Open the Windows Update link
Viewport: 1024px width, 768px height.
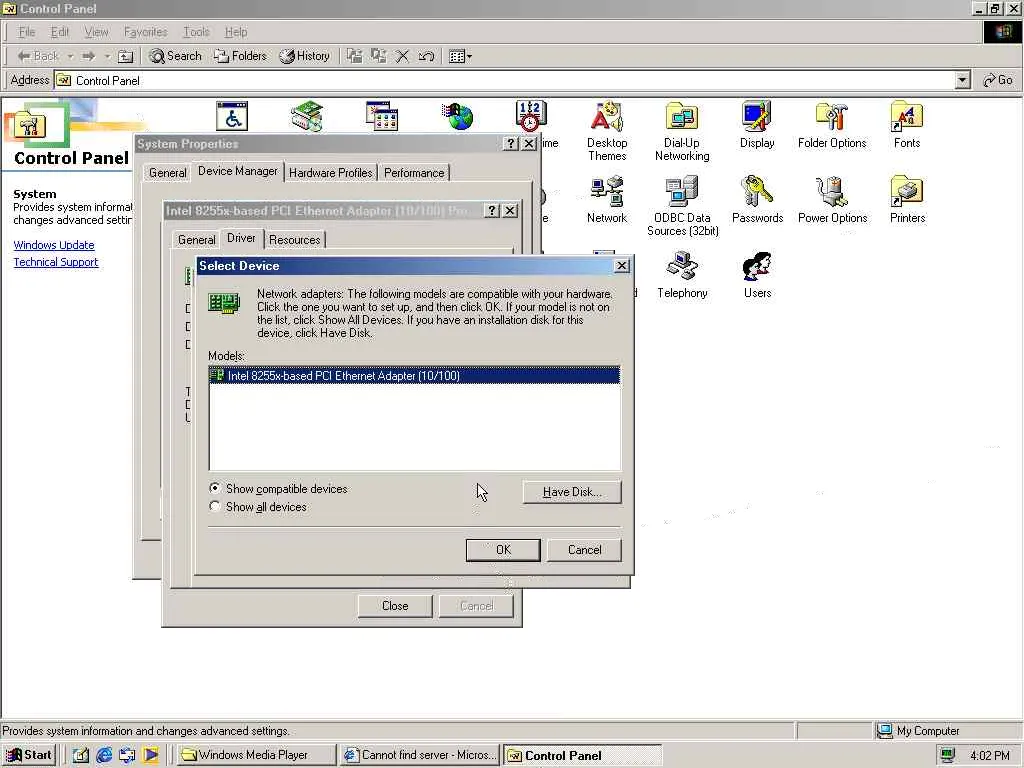click(x=54, y=245)
